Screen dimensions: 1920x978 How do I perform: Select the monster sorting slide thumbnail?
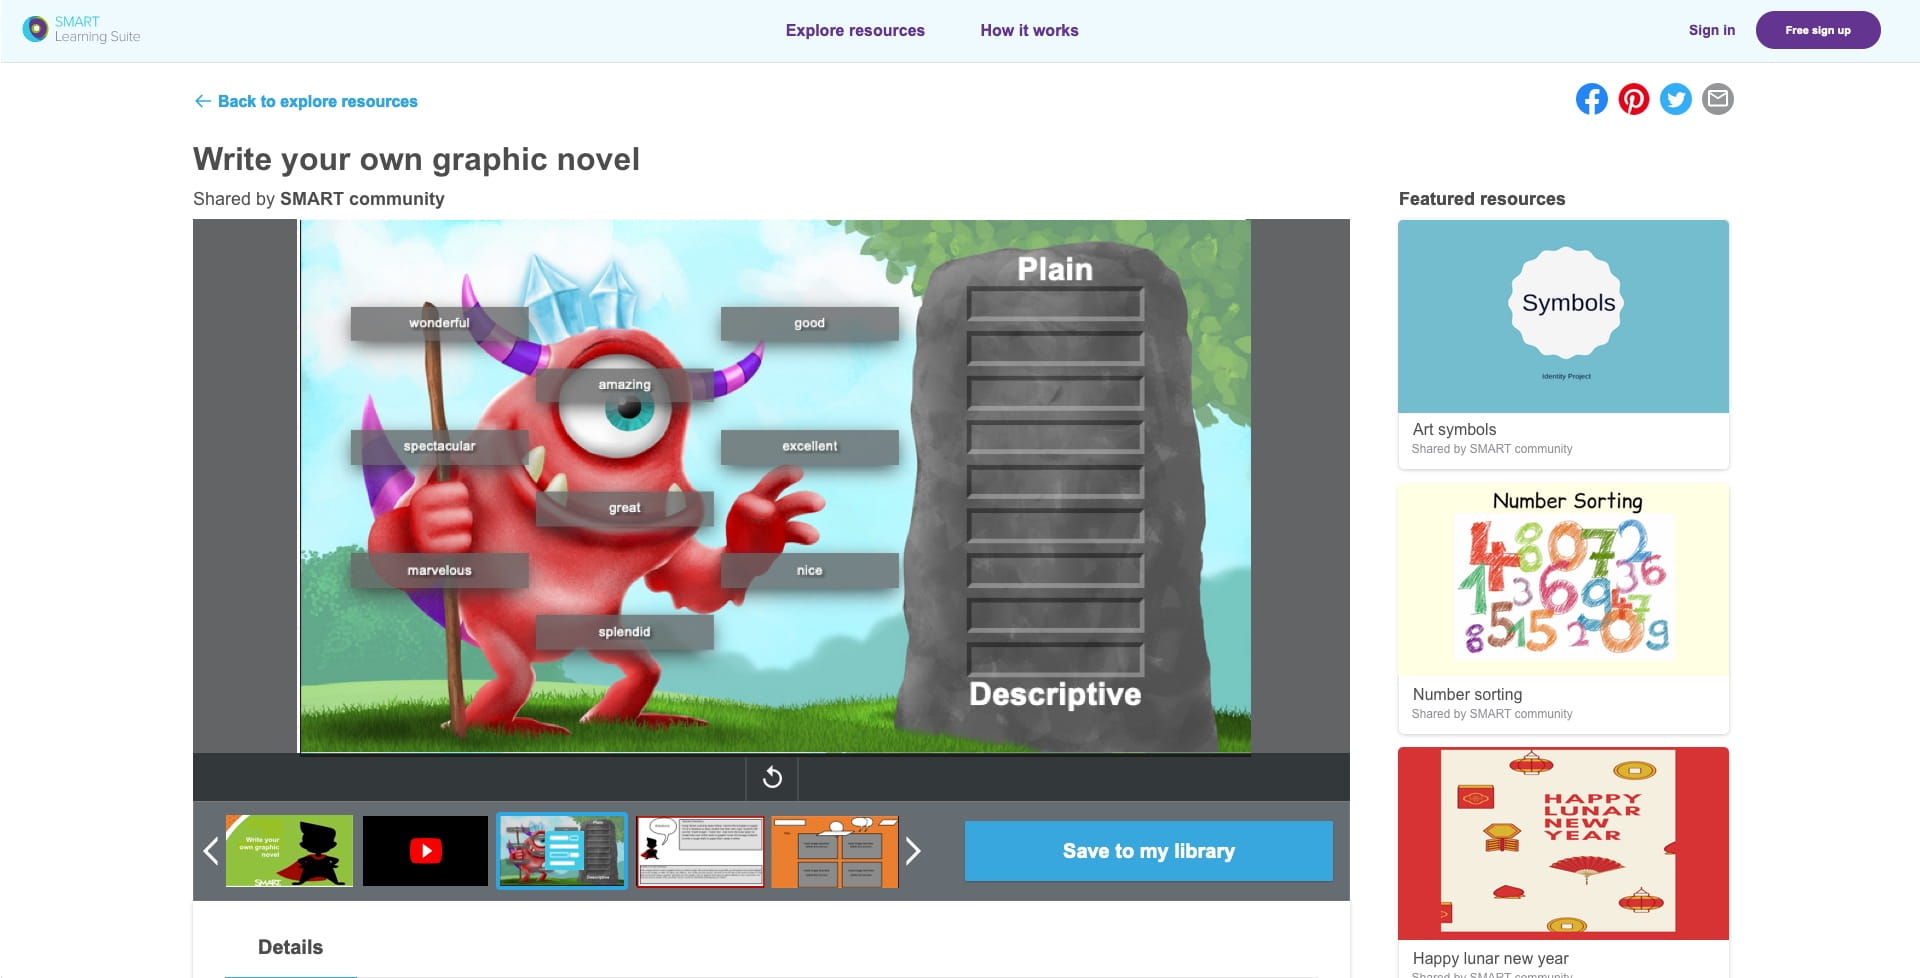(x=561, y=851)
